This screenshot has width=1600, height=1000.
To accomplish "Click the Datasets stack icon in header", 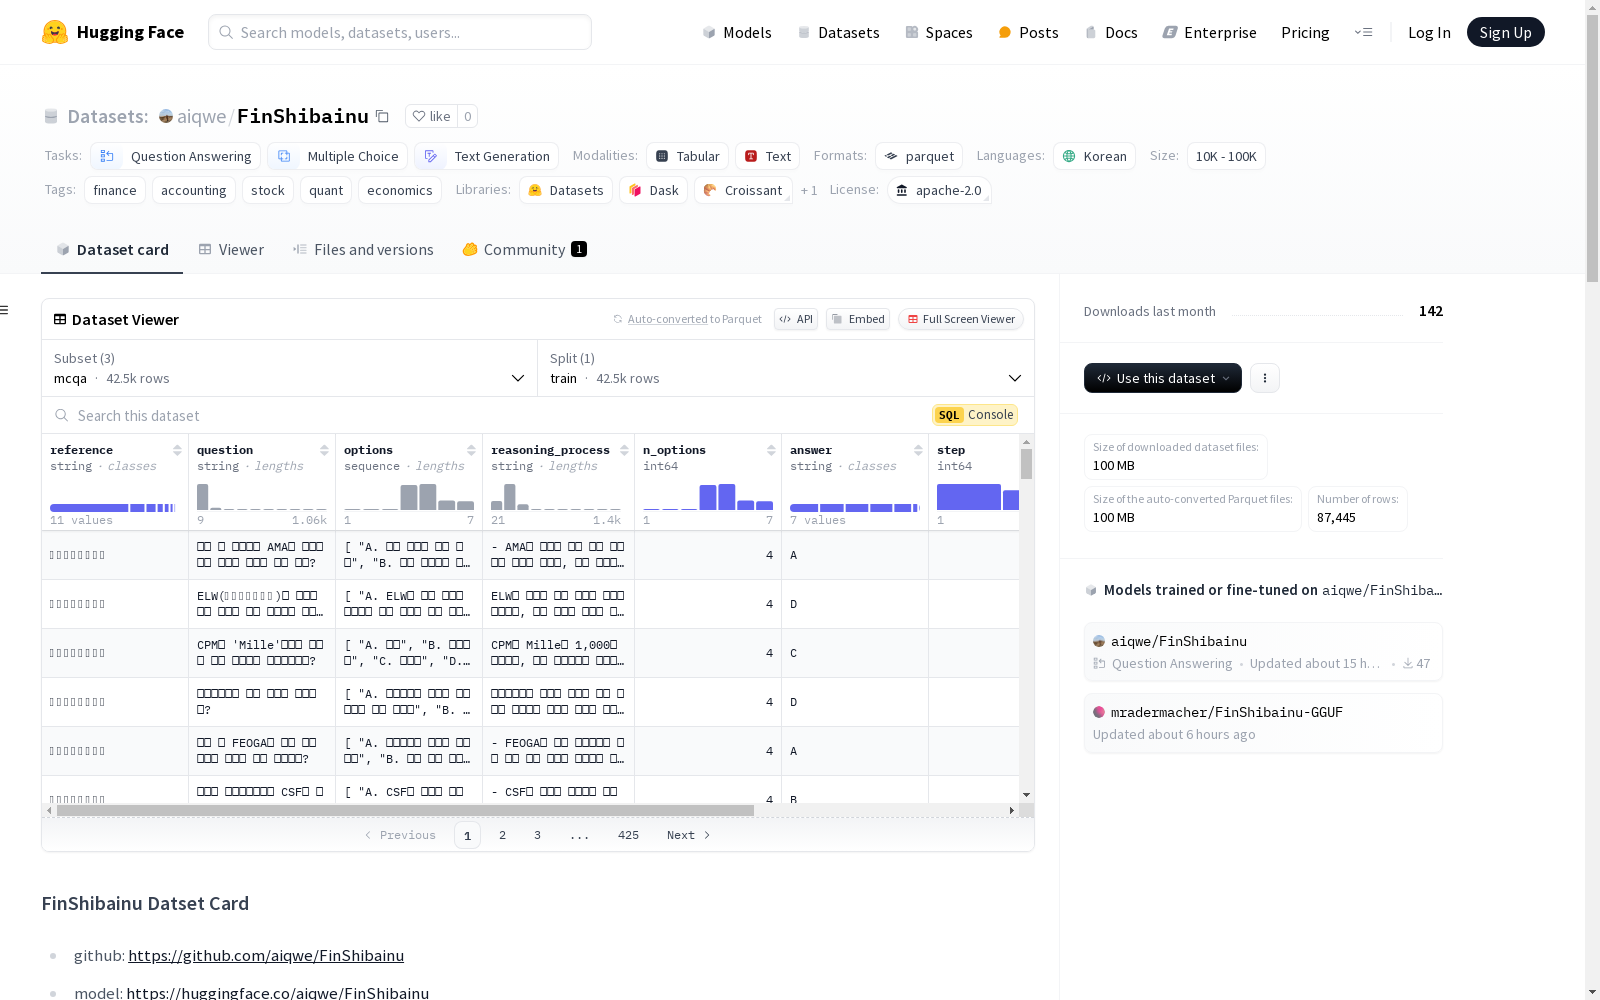I will 51,116.
